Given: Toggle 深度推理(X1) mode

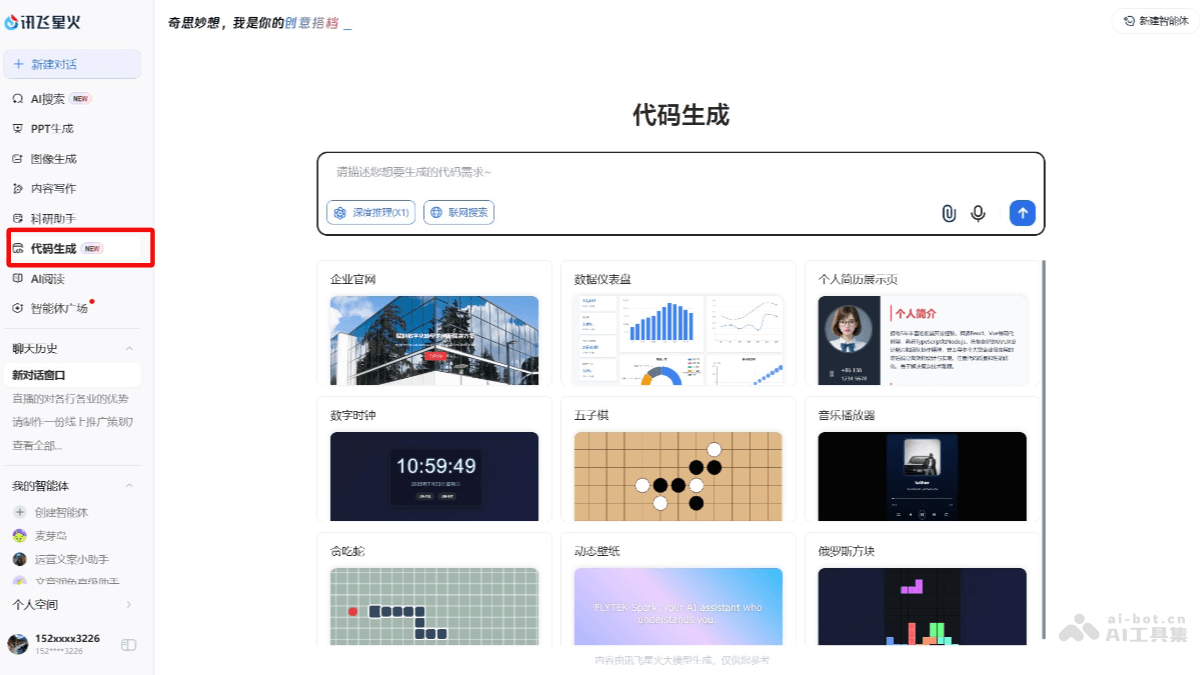Looking at the screenshot, I should [x=371, y=213].
